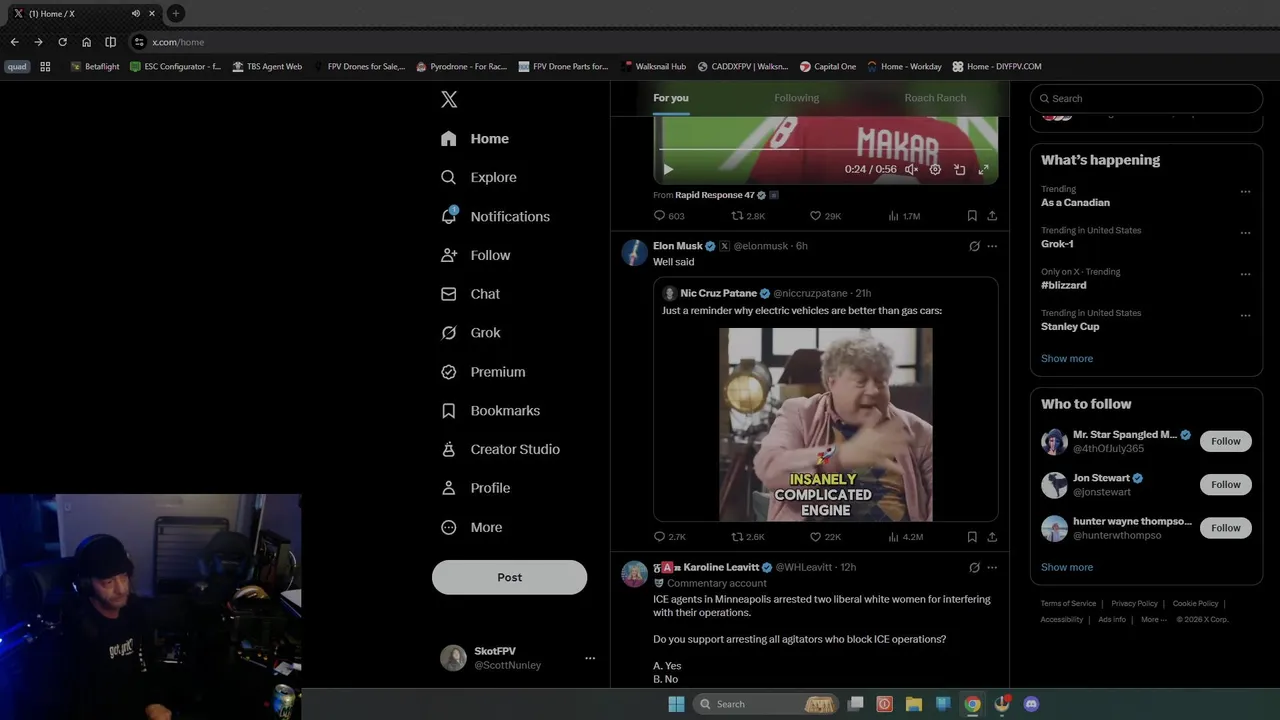Repost the Rapid Response 47 post
This screenshot has height=720, width=1280.
tap(748, 216)
